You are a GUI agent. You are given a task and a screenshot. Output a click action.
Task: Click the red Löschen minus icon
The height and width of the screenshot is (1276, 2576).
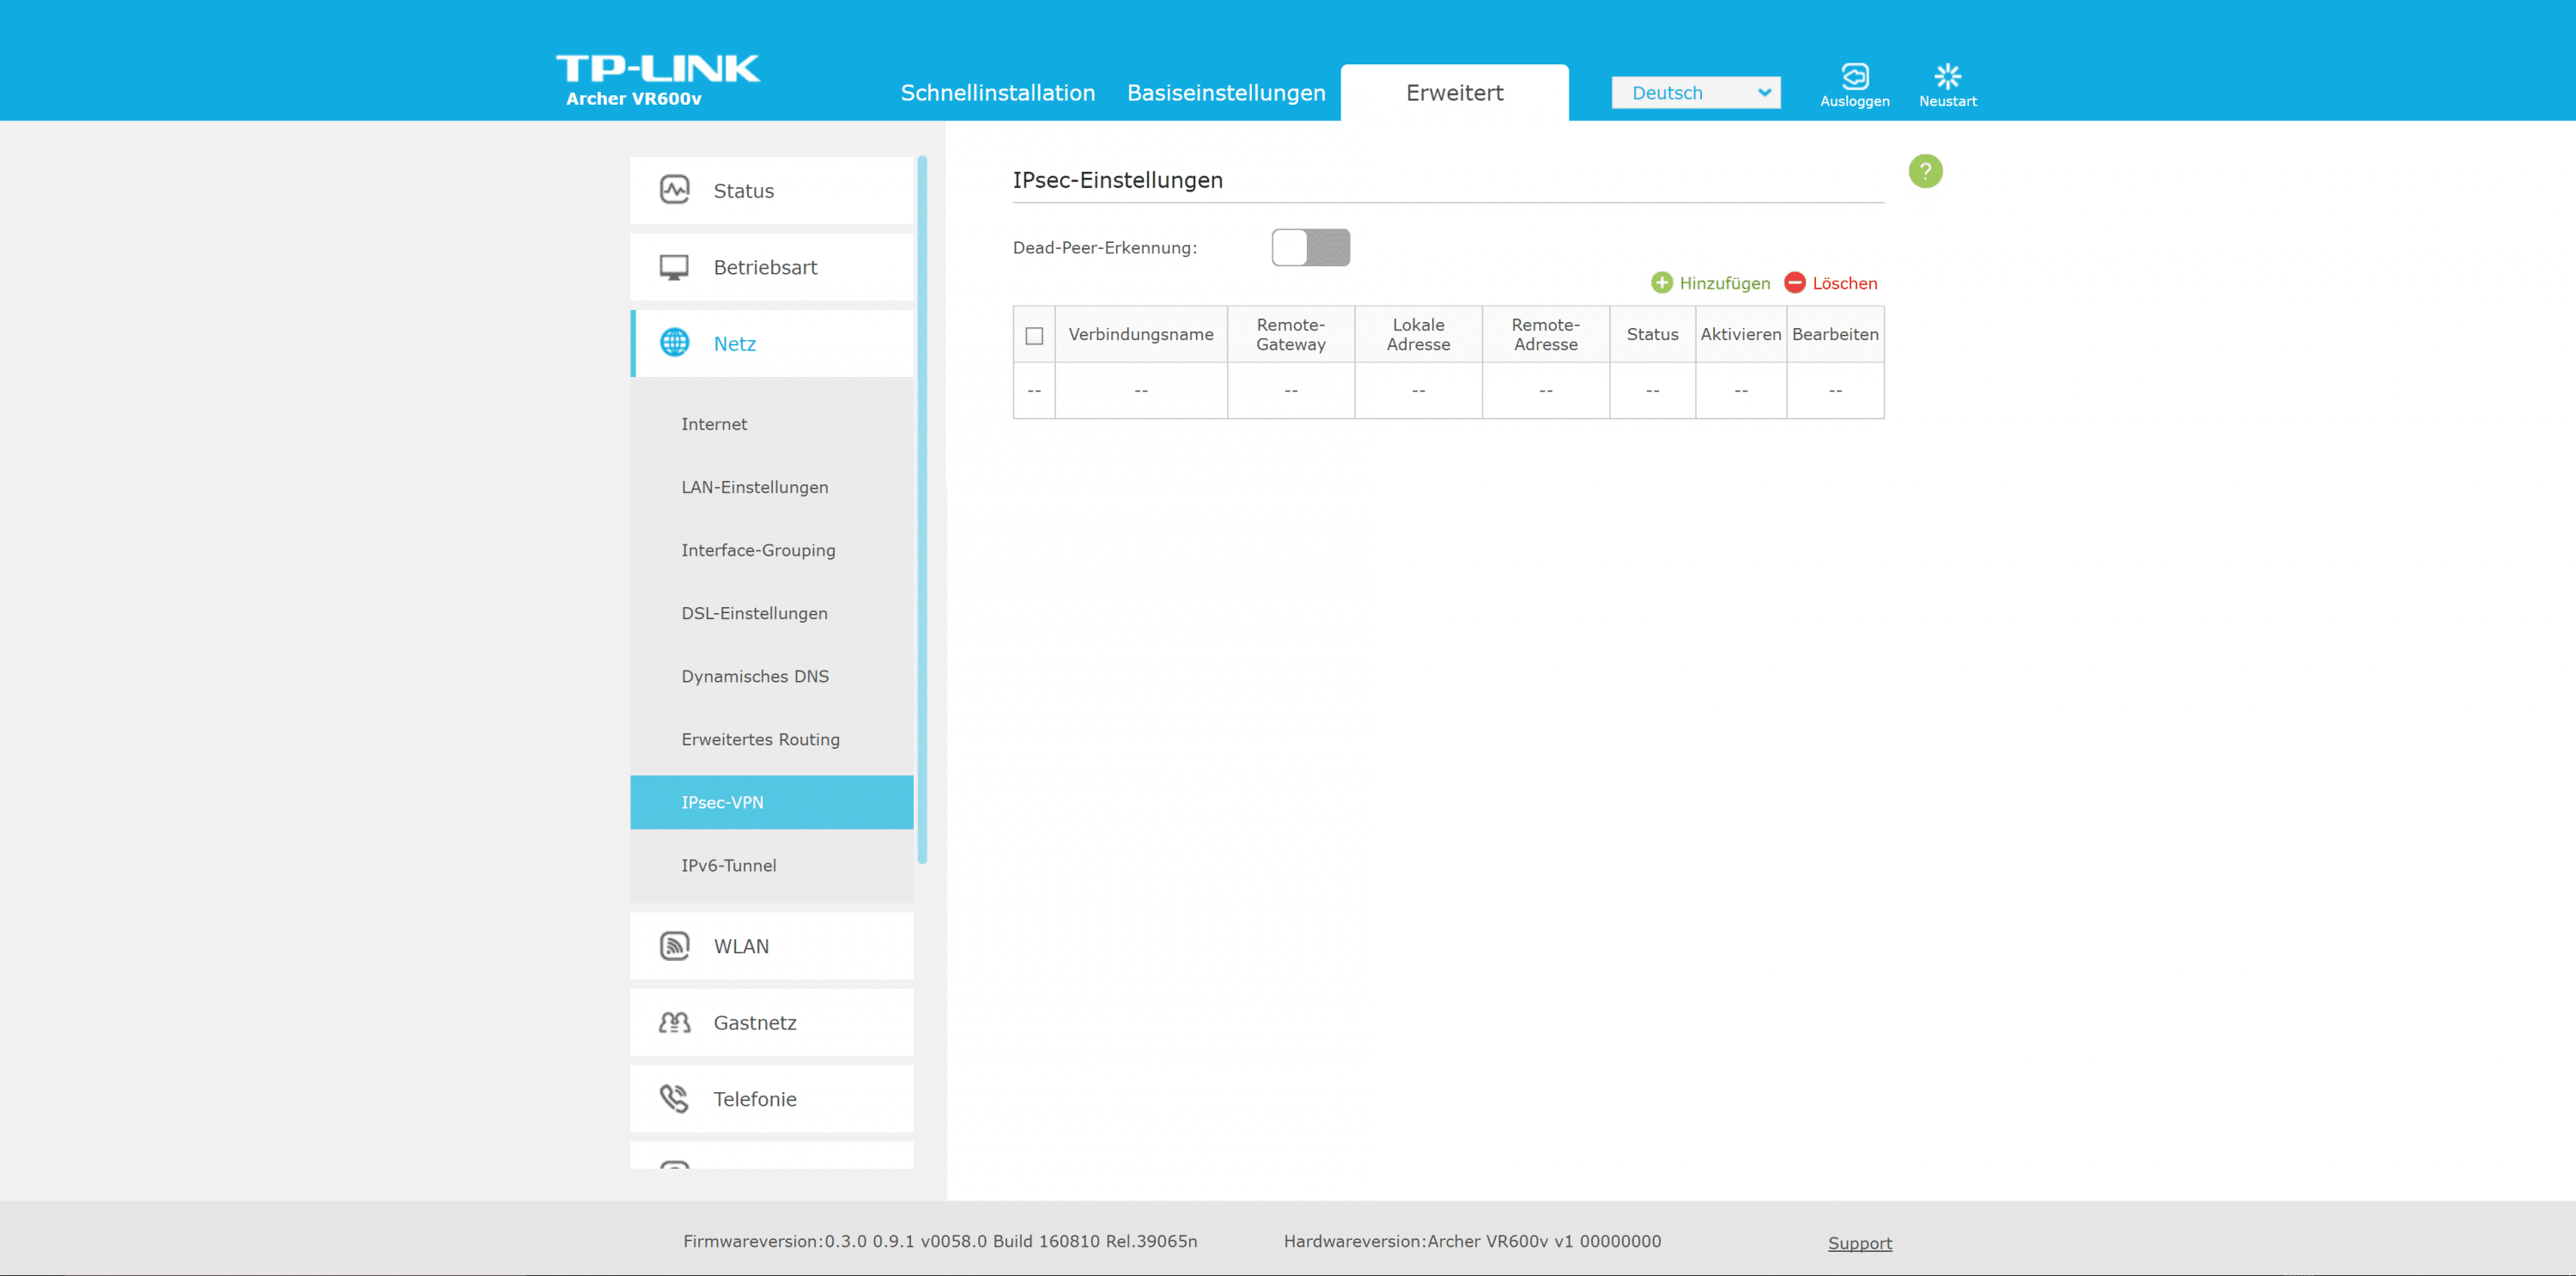[x=1795, y=283]
